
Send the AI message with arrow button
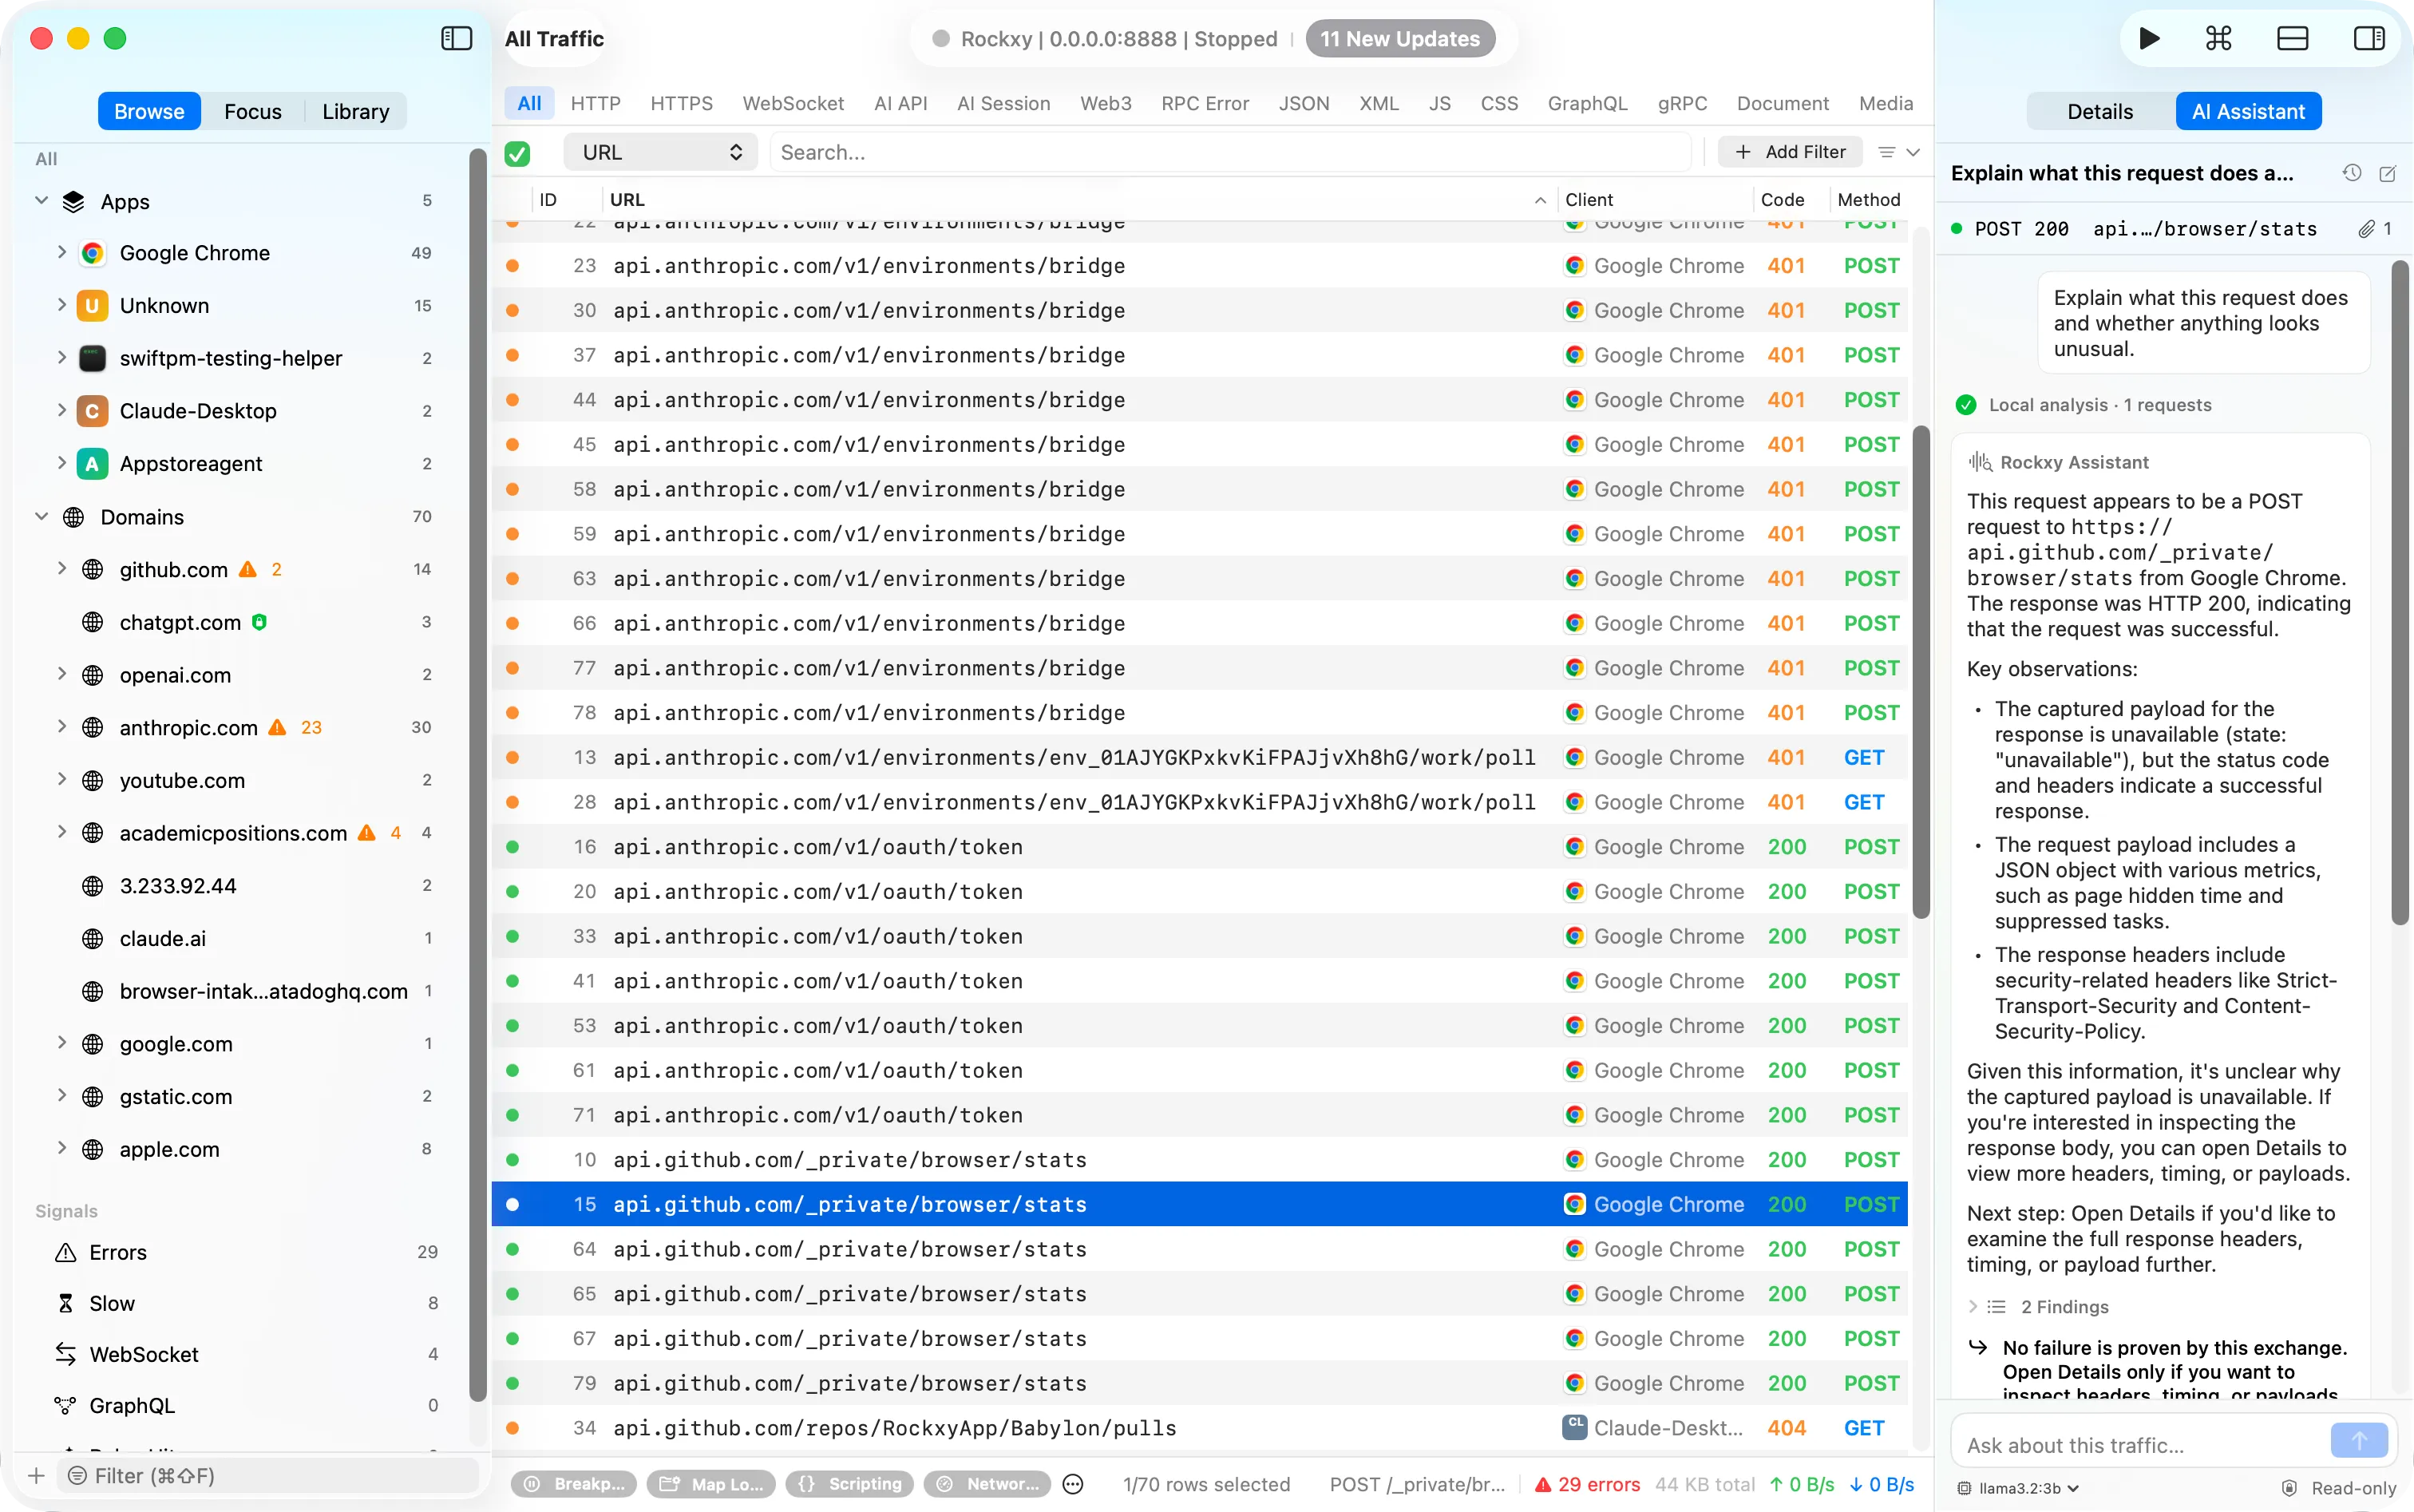click(x=2358, y=1440)
